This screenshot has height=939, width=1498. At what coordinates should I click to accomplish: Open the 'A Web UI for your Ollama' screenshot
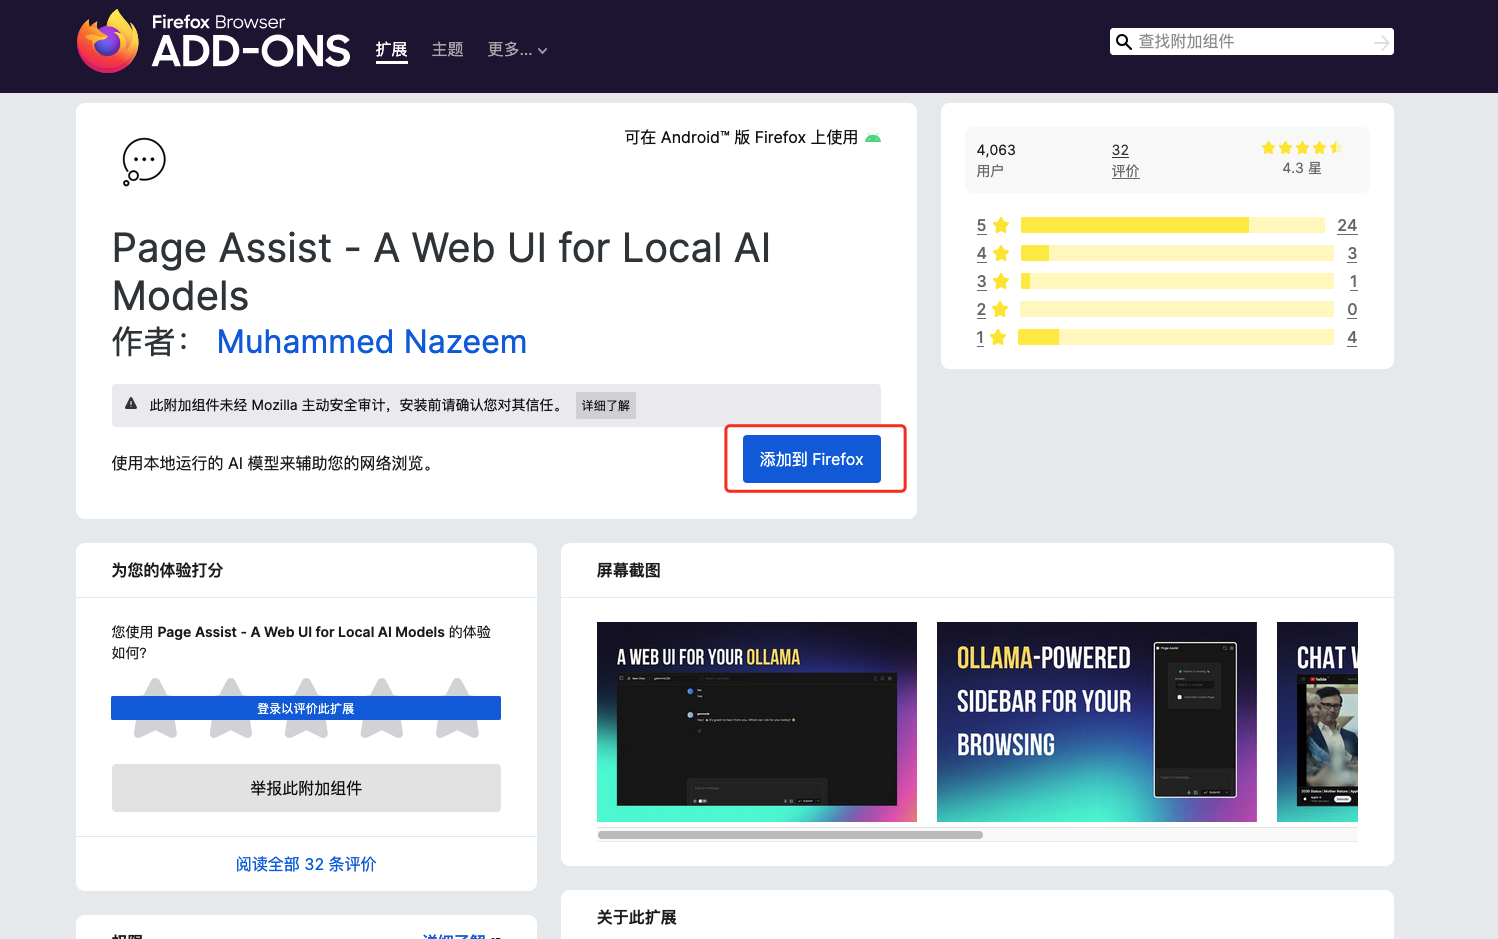click(757, 722)
